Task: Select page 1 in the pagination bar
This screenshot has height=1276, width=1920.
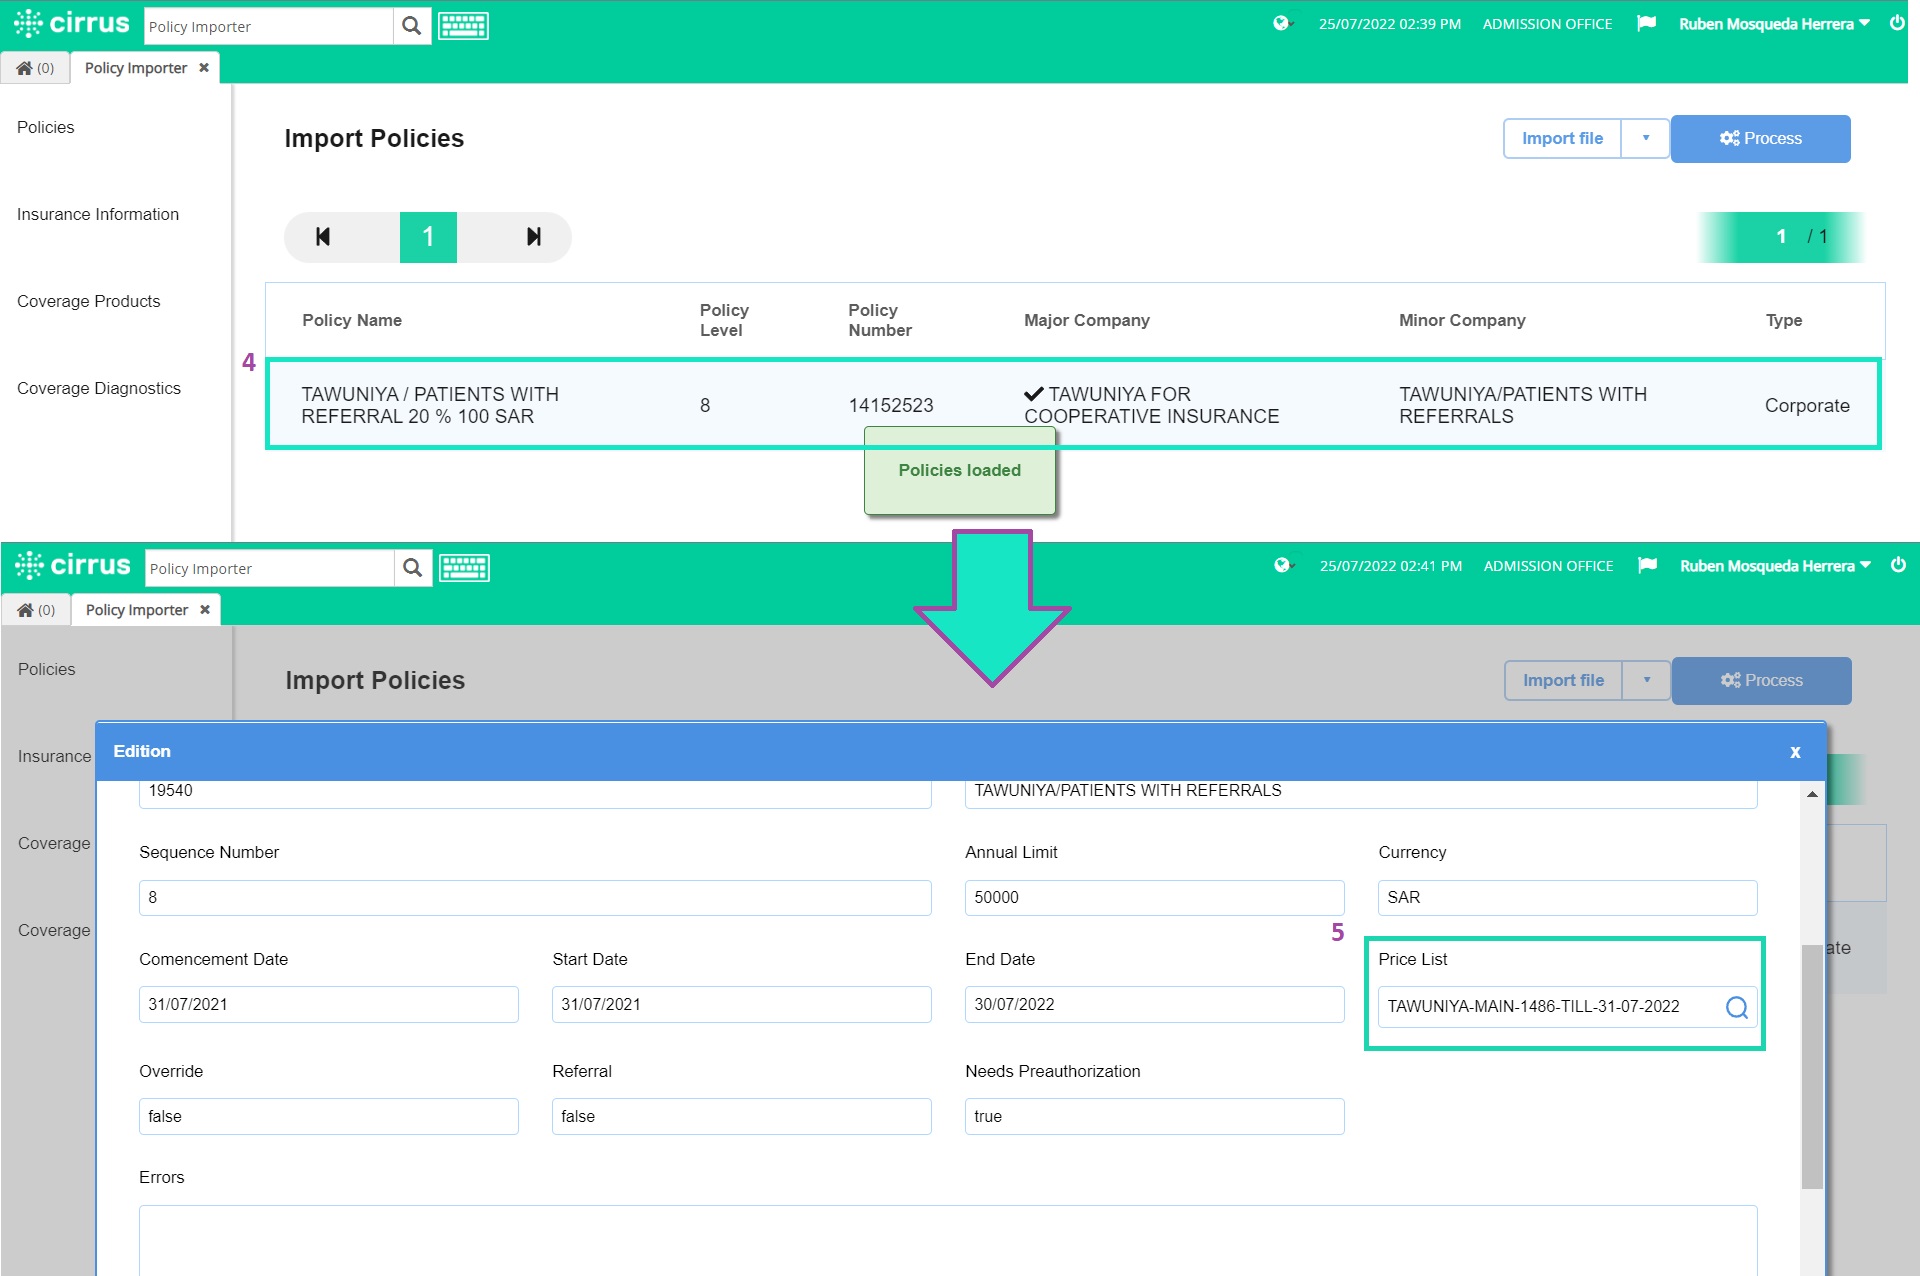Action: pyautogui.click(x=428, y=237)
